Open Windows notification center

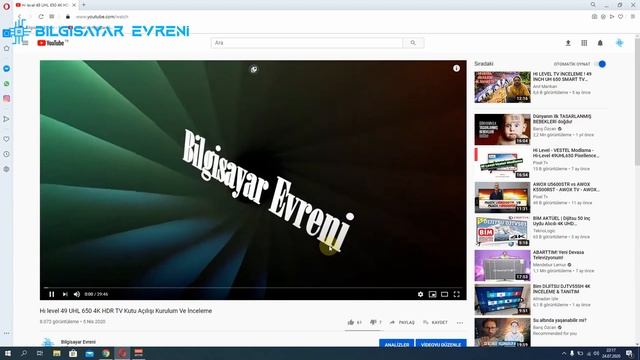tap(629, 353)
